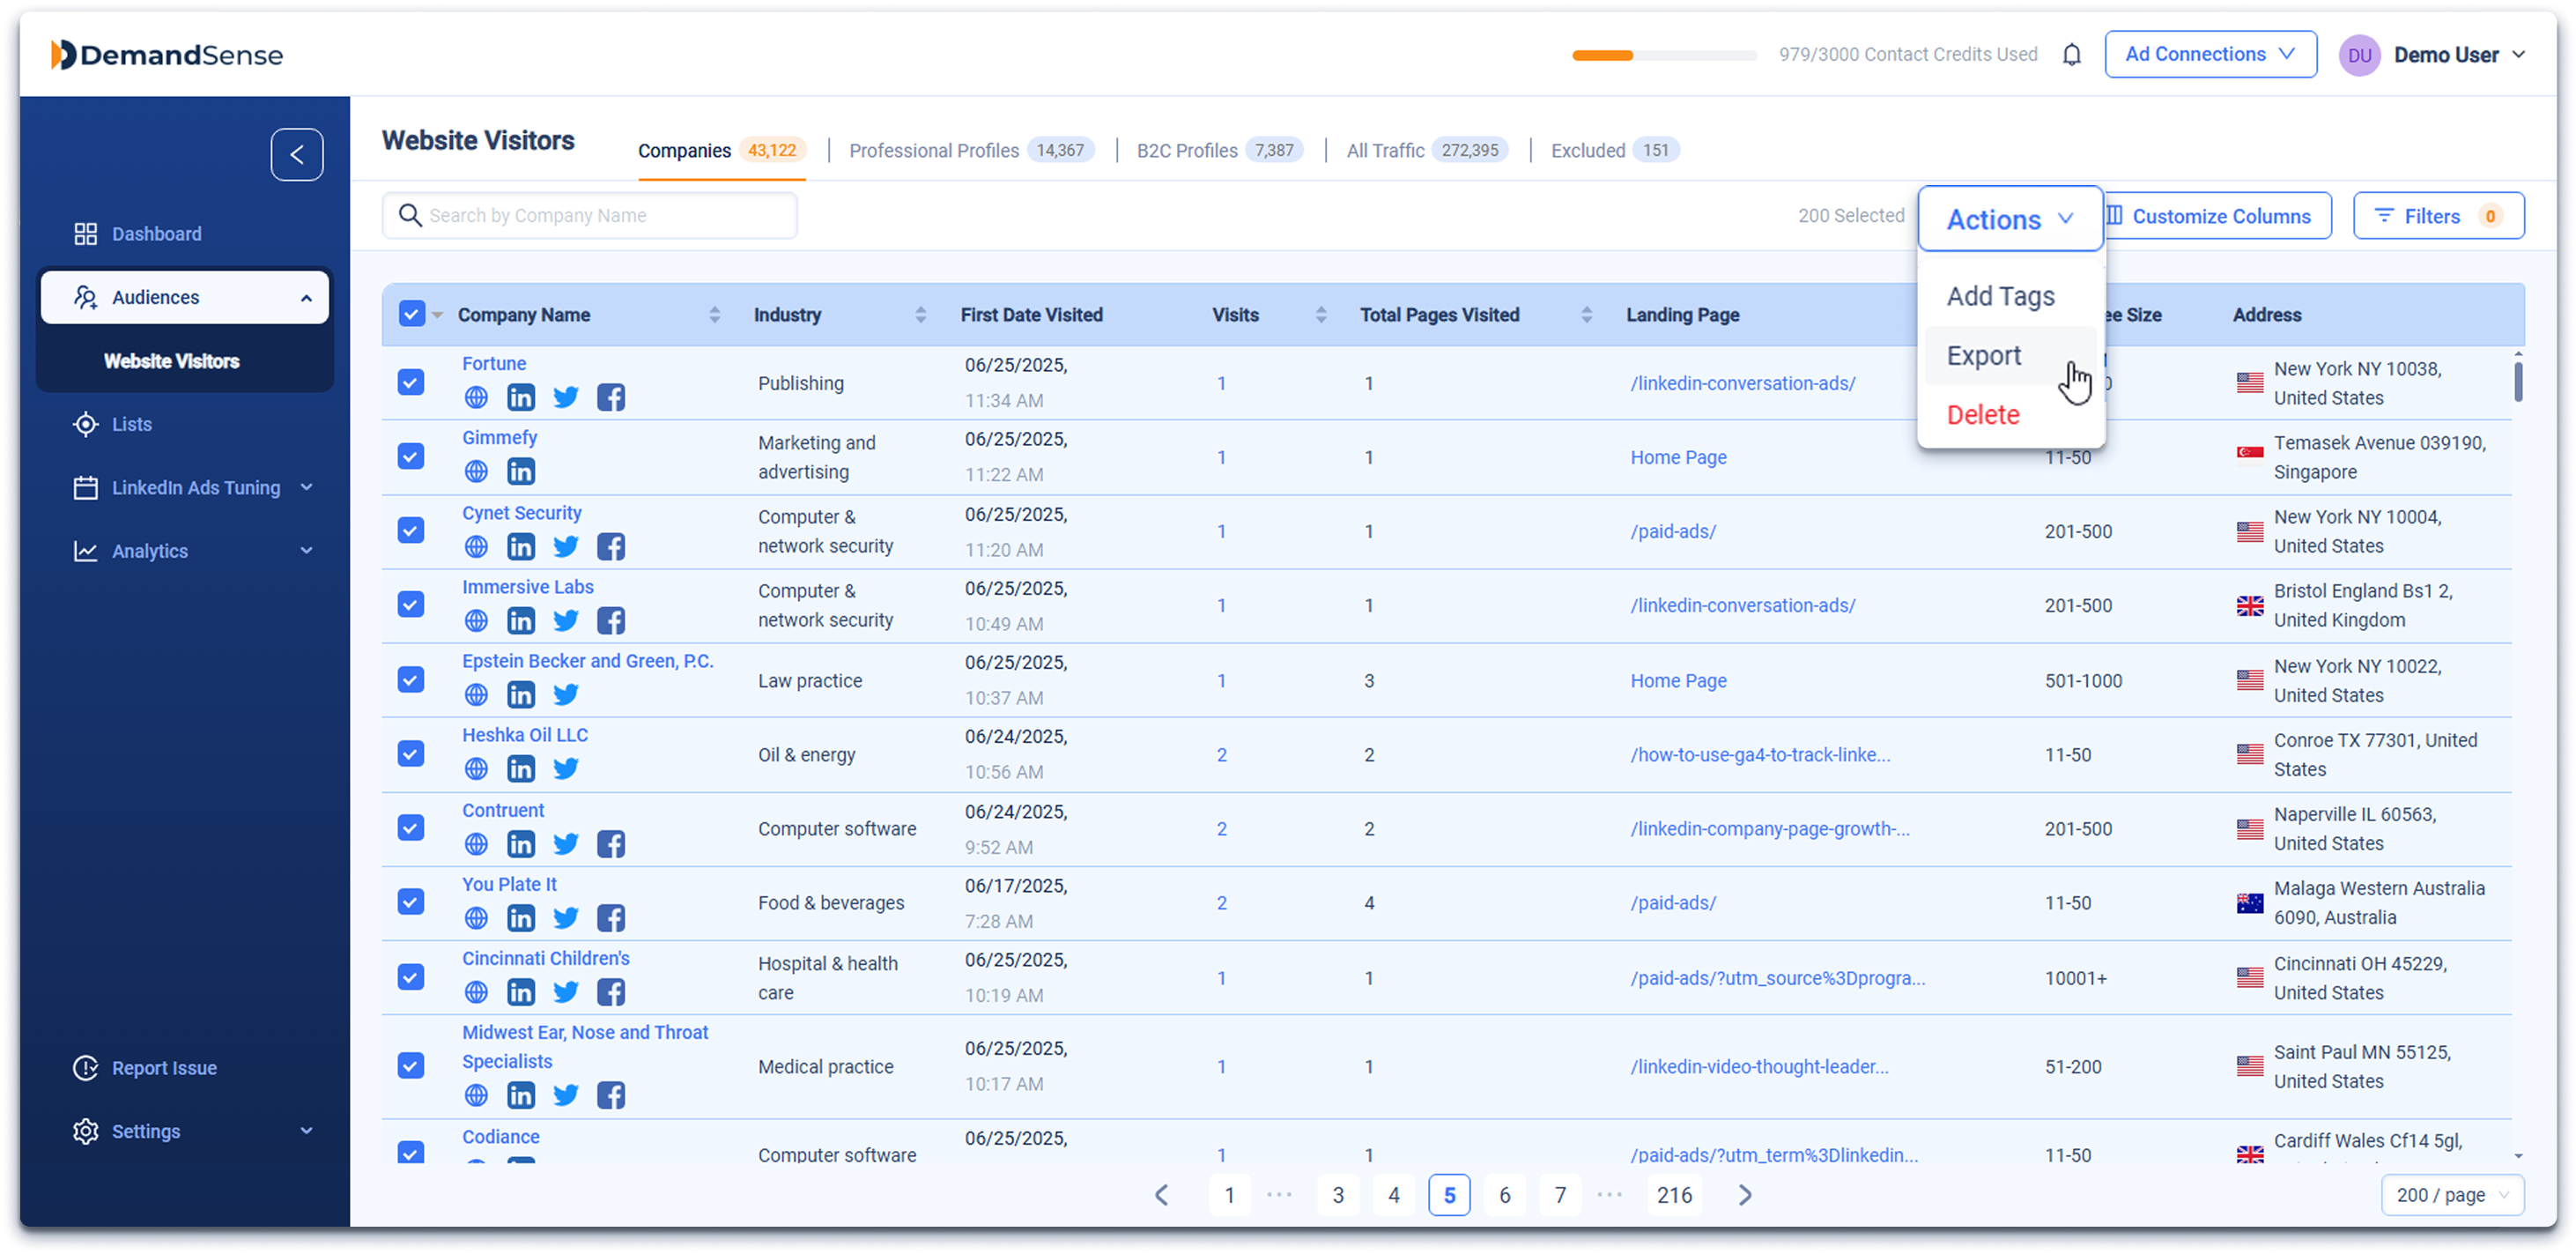Open Immersive Labs' LinkedIn icon

click(520, 620)
